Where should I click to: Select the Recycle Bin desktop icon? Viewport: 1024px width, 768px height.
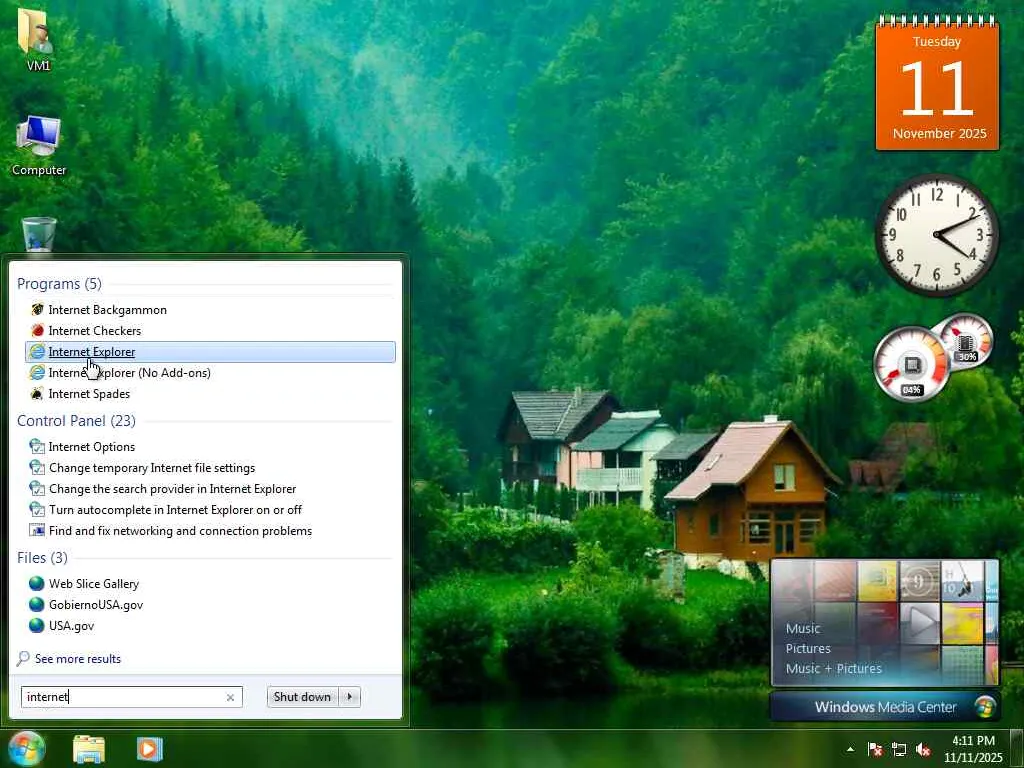(39, 234)
